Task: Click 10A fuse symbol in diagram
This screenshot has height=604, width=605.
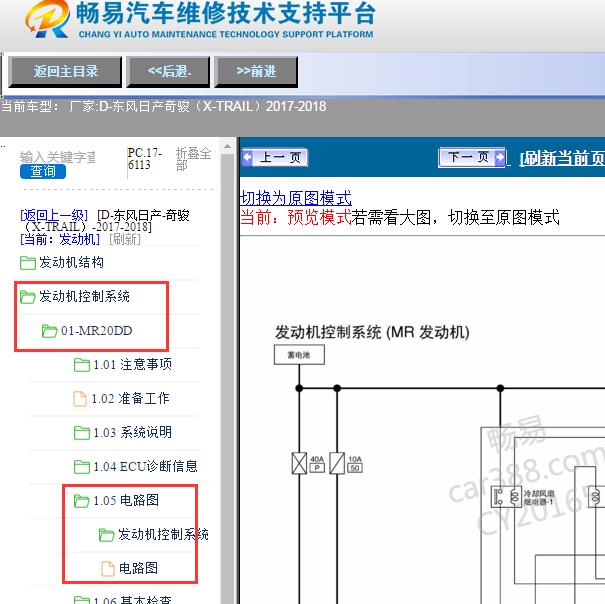Action: click(x=337, y=463)
